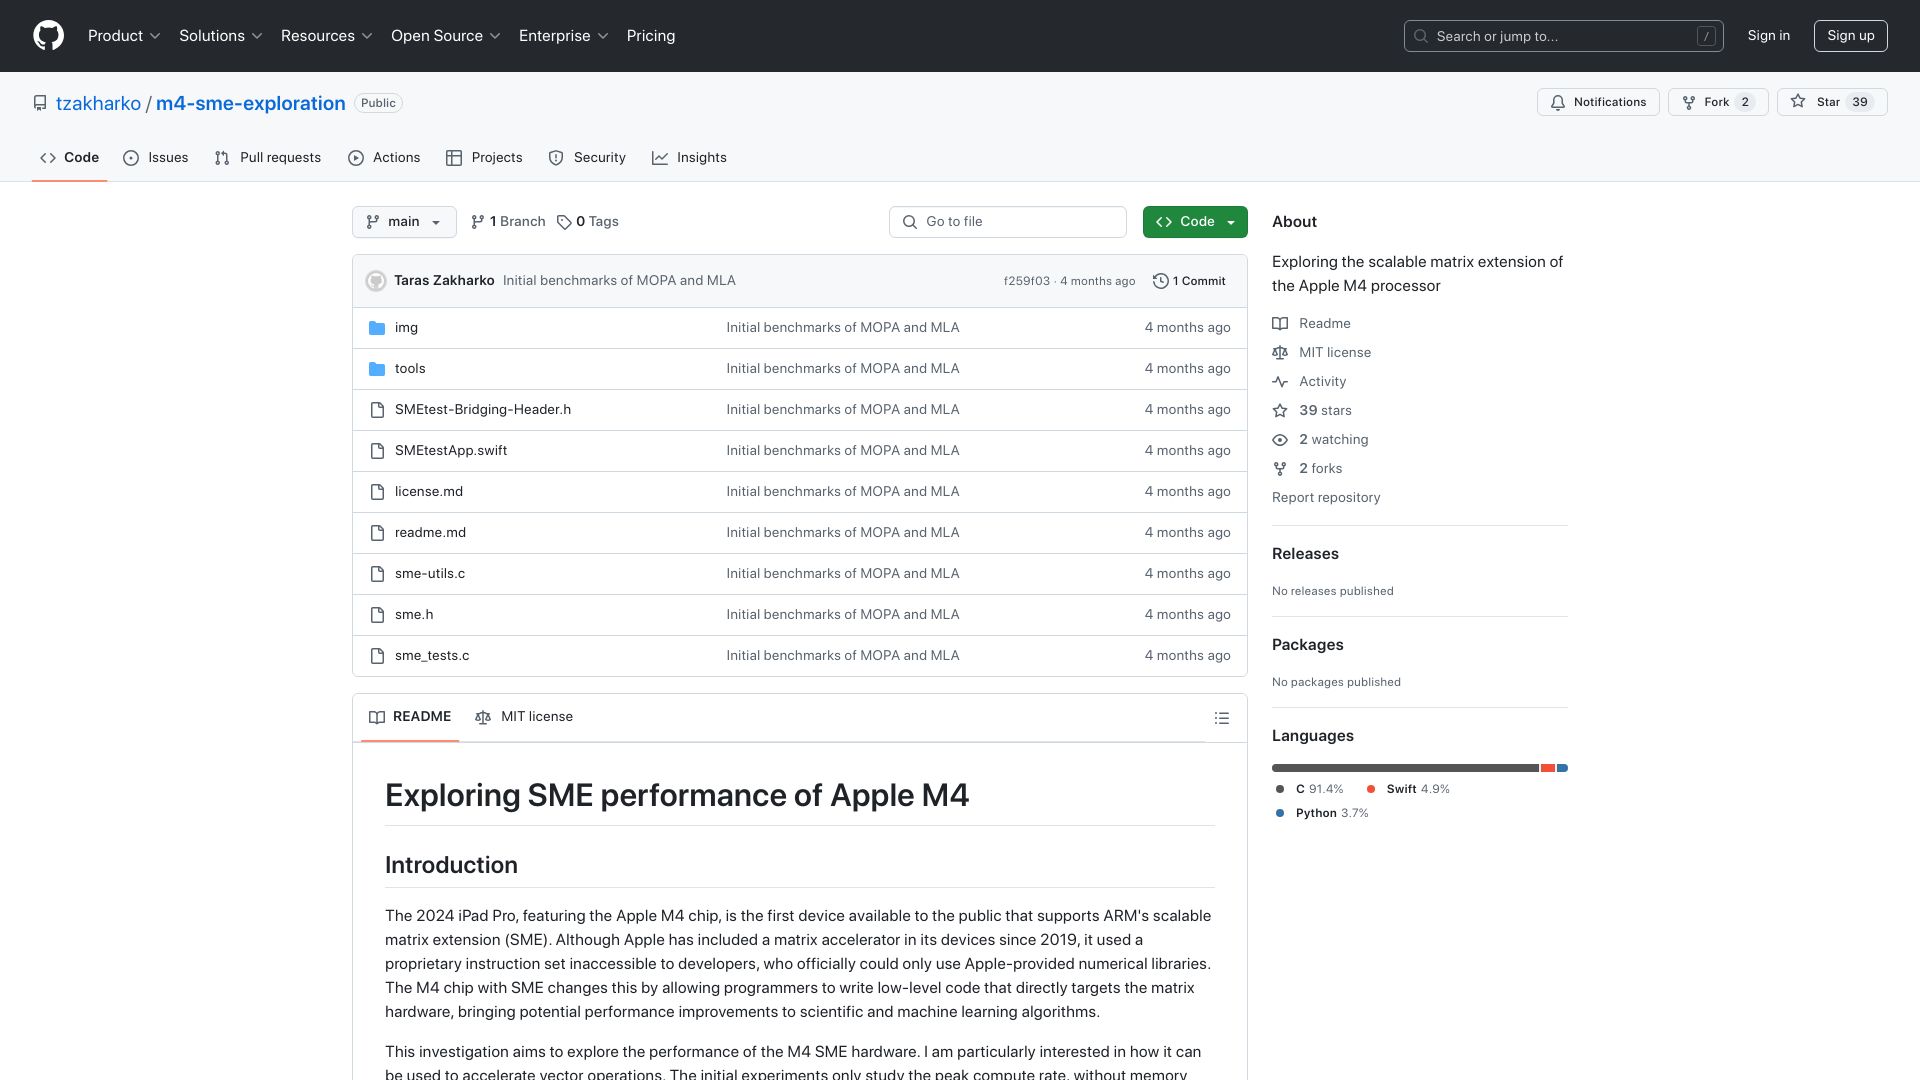Switch to the Issues tab
The height and width of the screenshot is (1080, 1920).
point(156,158)
